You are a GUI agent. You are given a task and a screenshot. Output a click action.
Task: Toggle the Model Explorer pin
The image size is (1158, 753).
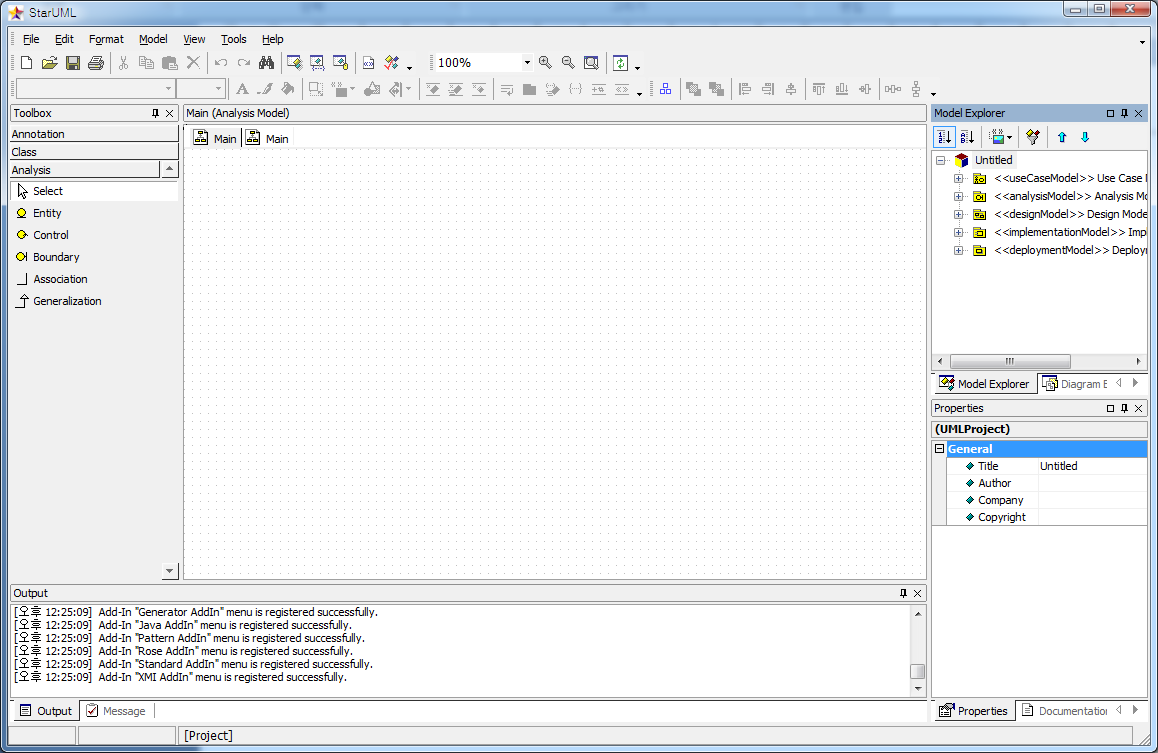(x=1124, y=113)
